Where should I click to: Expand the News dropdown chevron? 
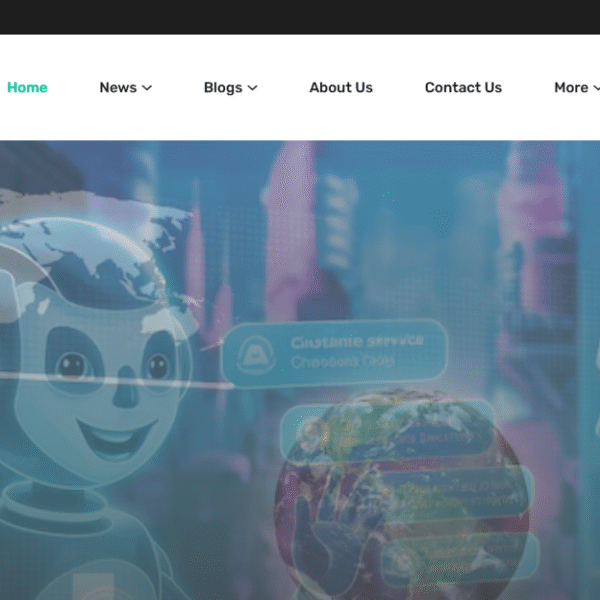(147, 88)
